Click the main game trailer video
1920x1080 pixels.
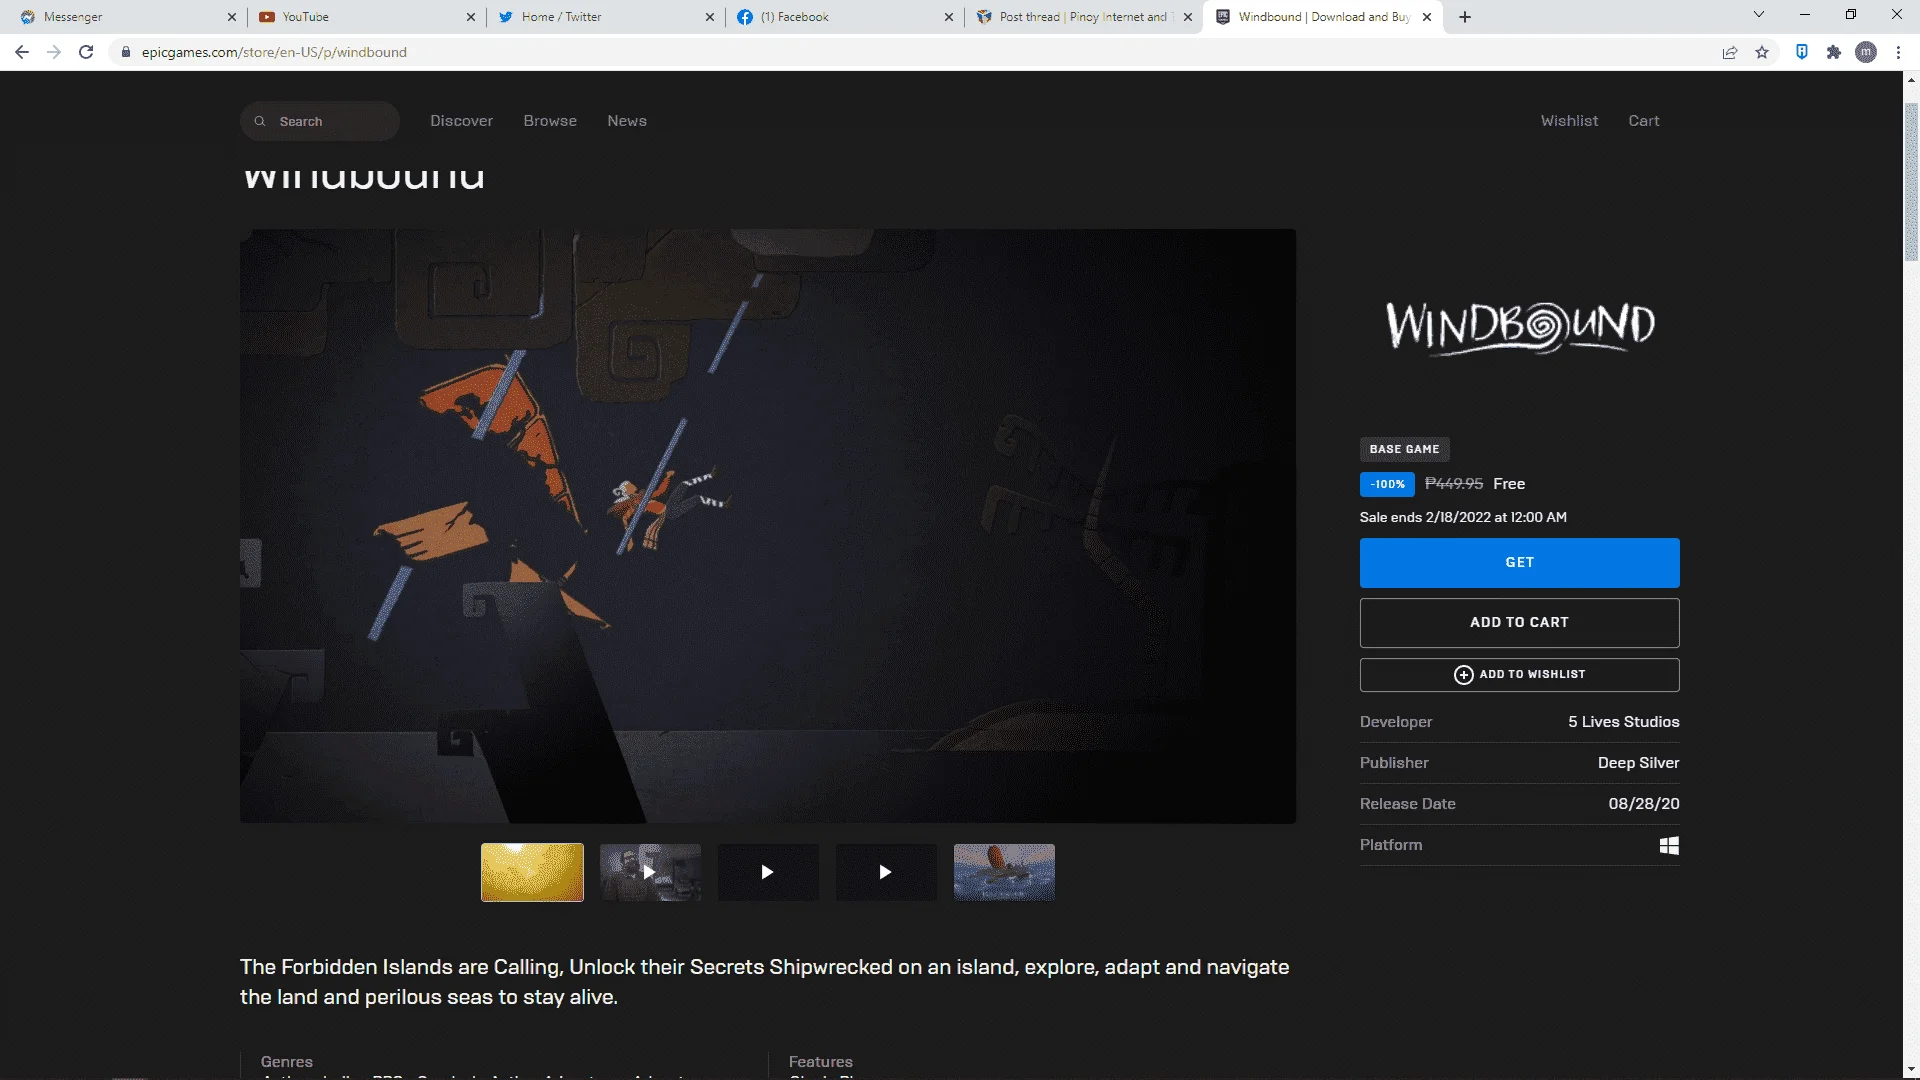(x=768, y=526)
